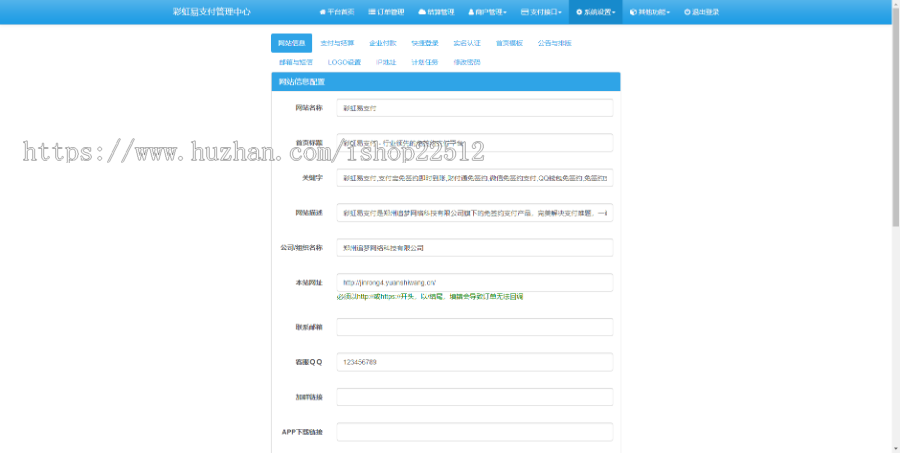Open the 快捷登录 tab
The image size is (900, 453).
(x=425, y=43)
